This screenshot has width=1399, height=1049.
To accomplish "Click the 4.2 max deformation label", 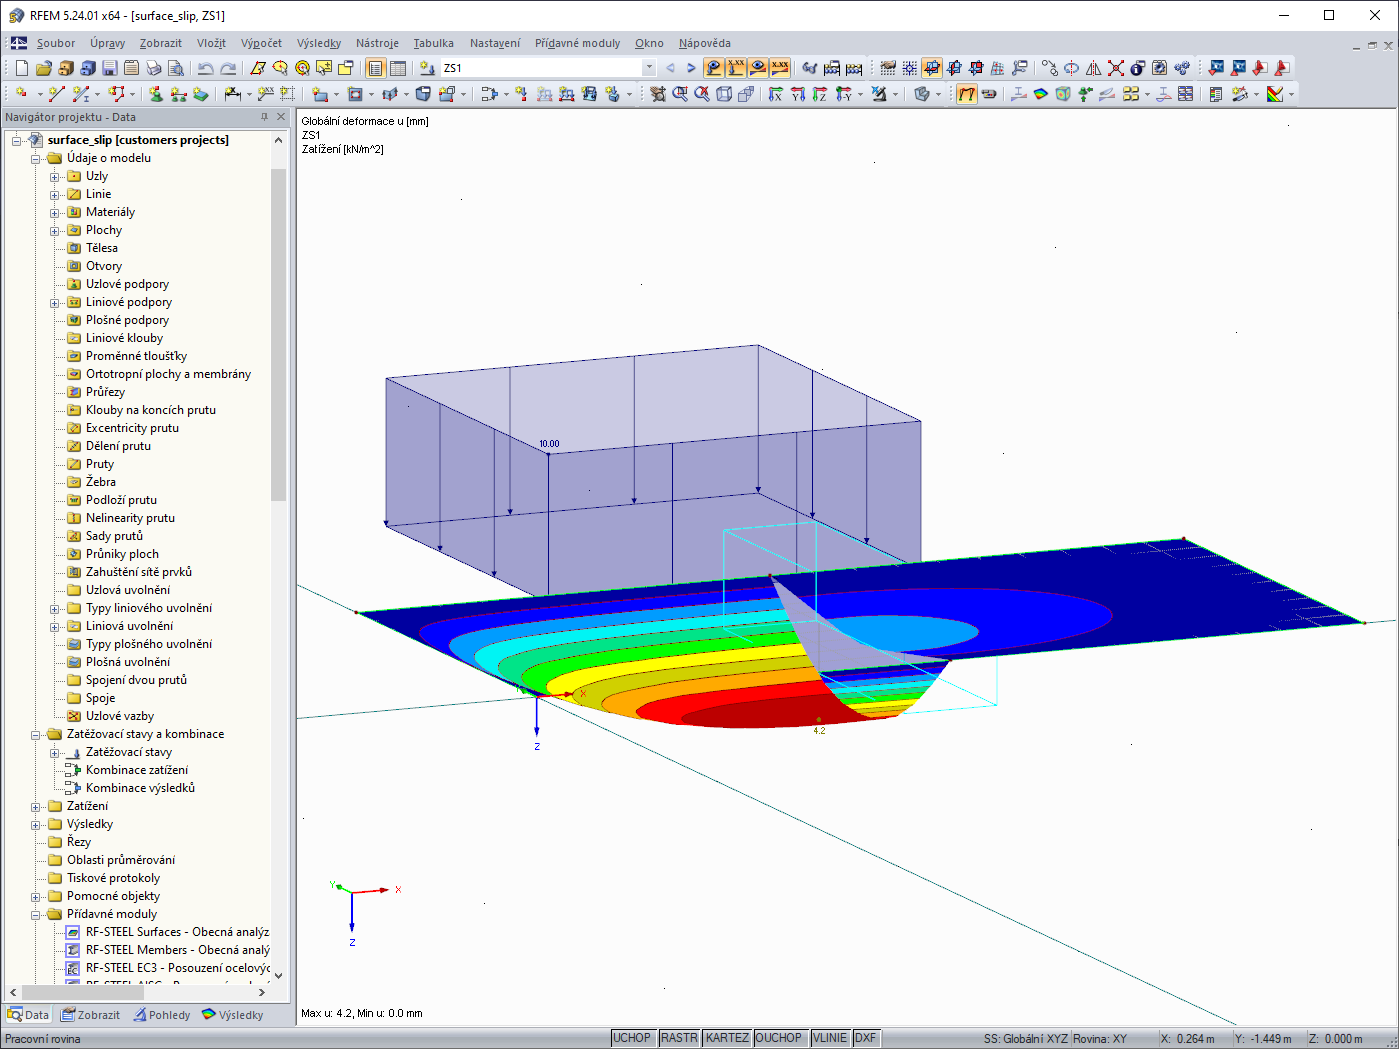I will pyautogui.click(x=819, y=730).
